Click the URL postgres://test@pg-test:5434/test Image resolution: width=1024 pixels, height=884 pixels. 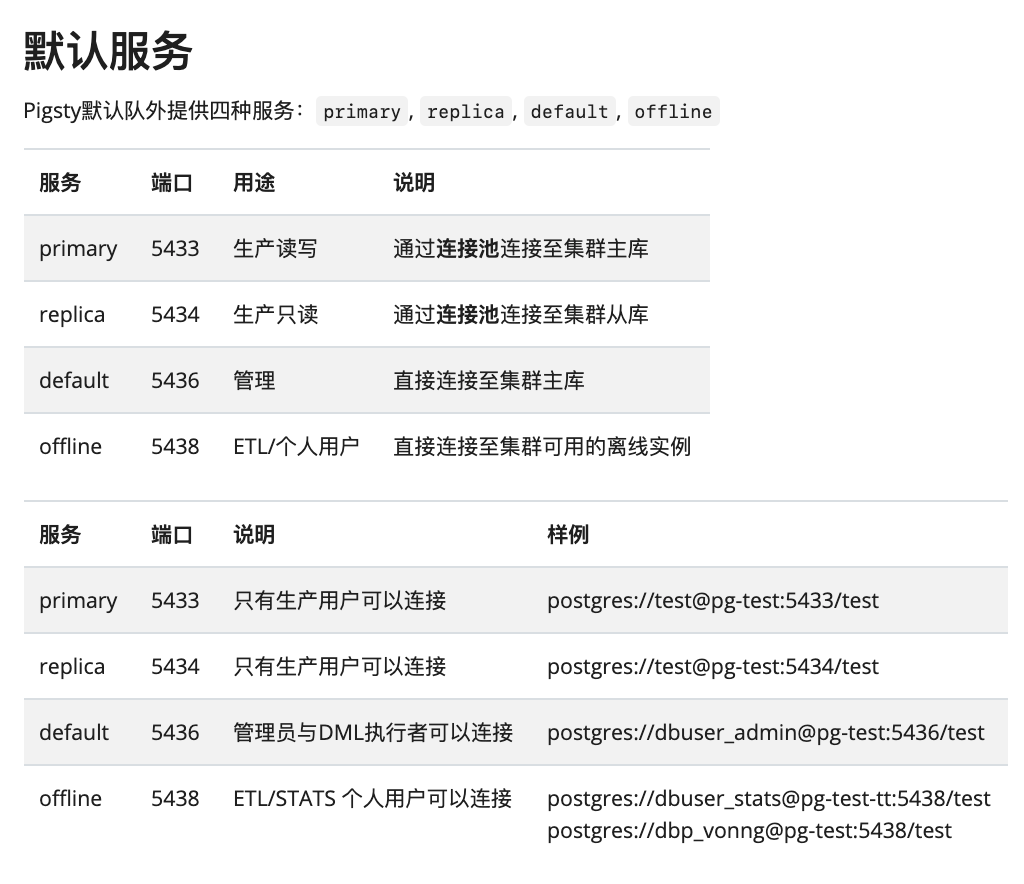(x=713, y=666)
